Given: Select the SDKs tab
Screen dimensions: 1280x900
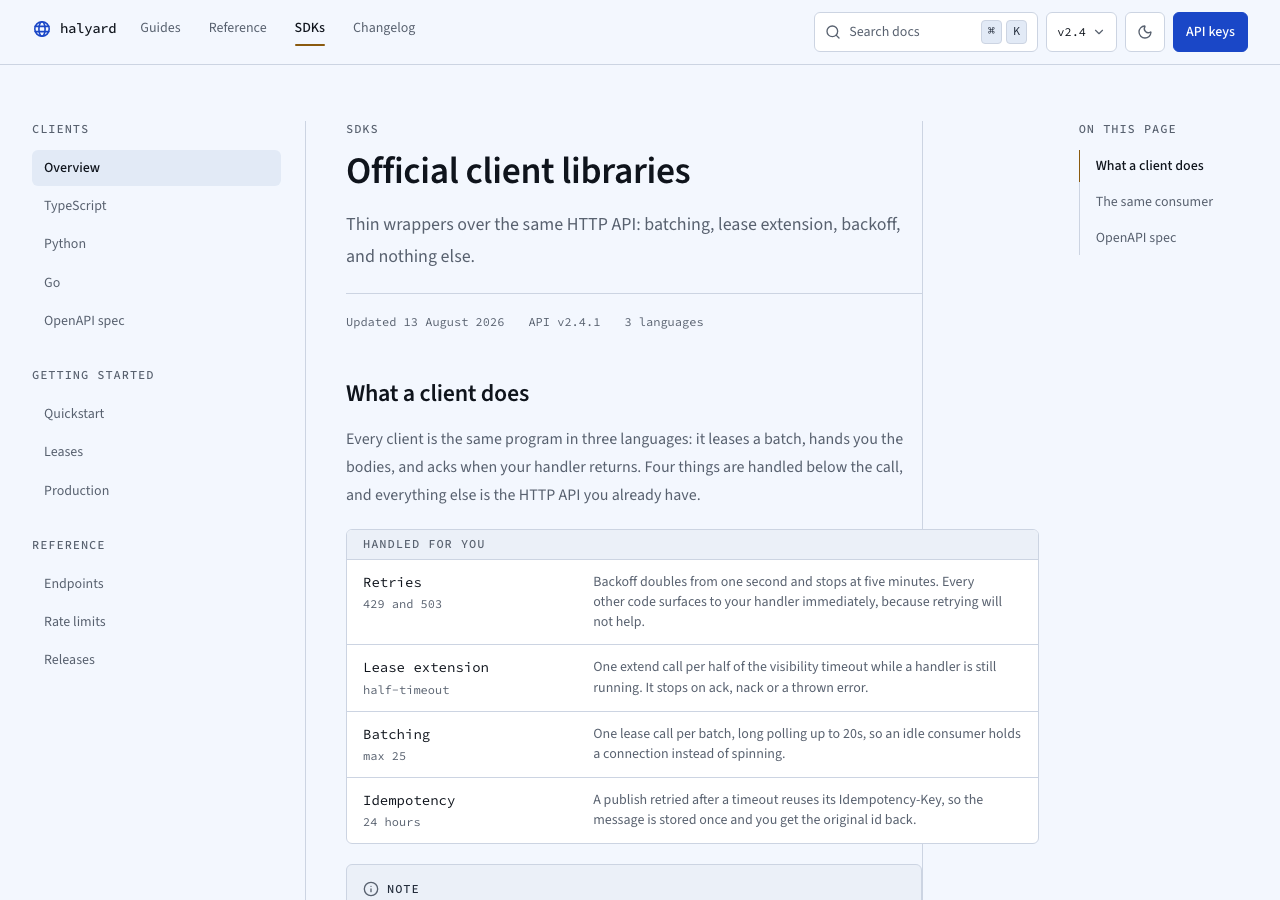Looking at the screenshot, I should coord(310,28).
